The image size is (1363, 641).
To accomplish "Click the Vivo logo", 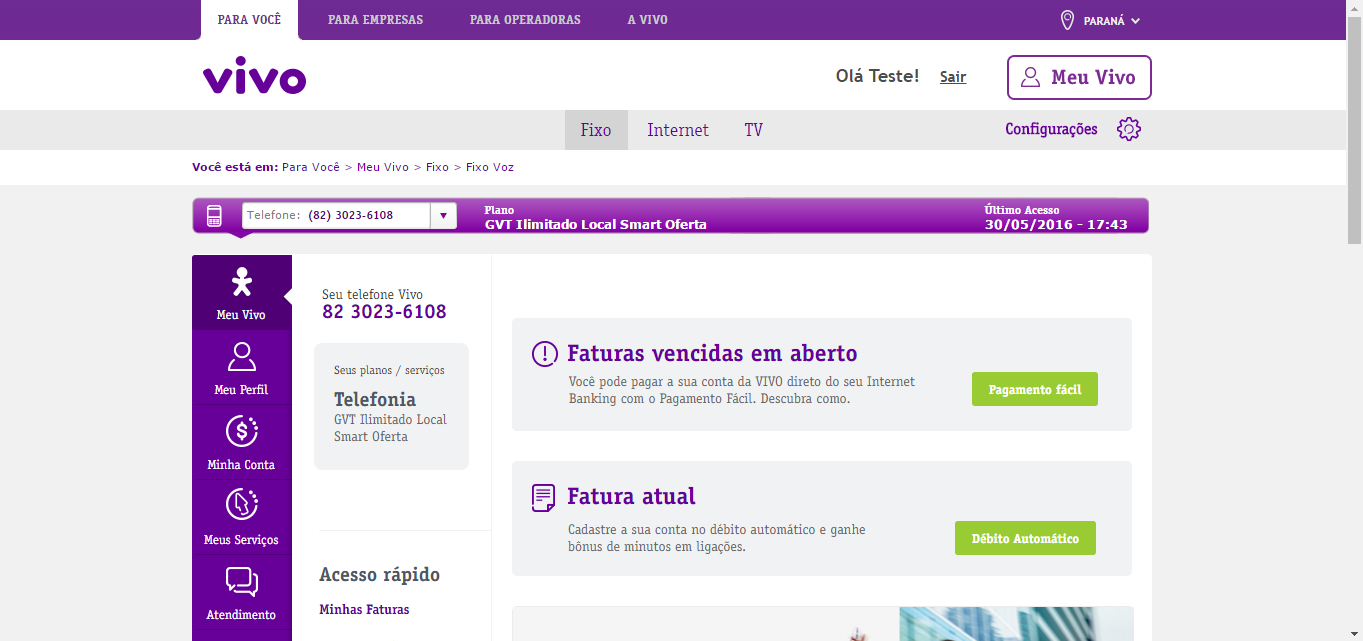I will click(254, 76).
